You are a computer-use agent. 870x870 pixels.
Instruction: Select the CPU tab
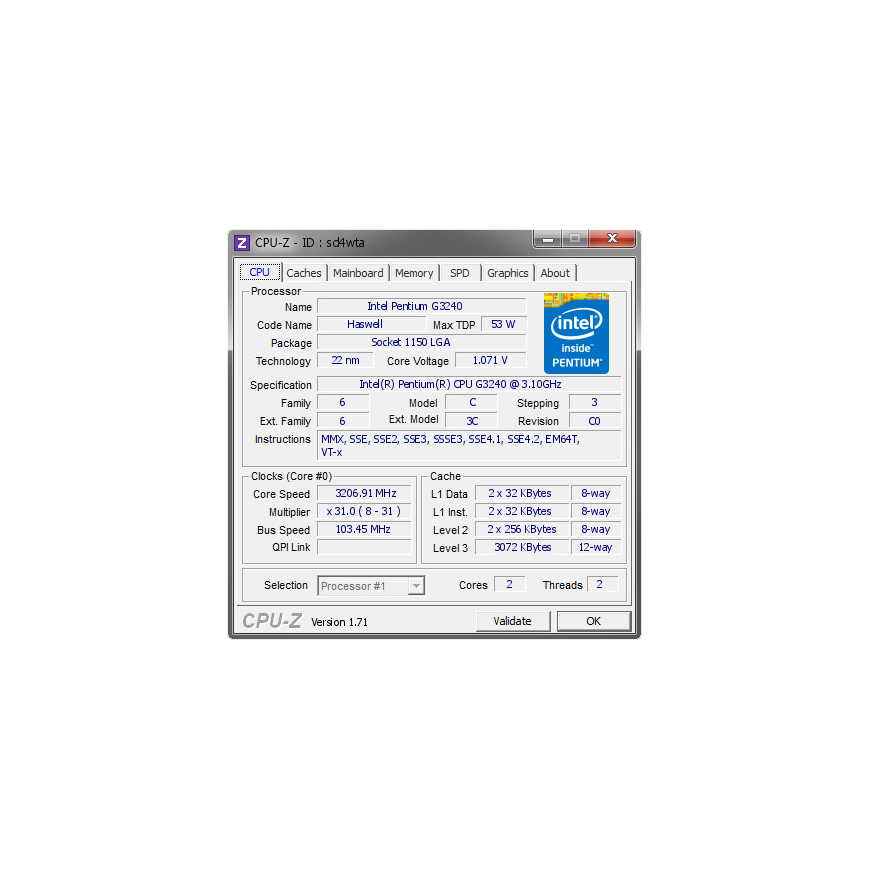click(x=260, y=272)
